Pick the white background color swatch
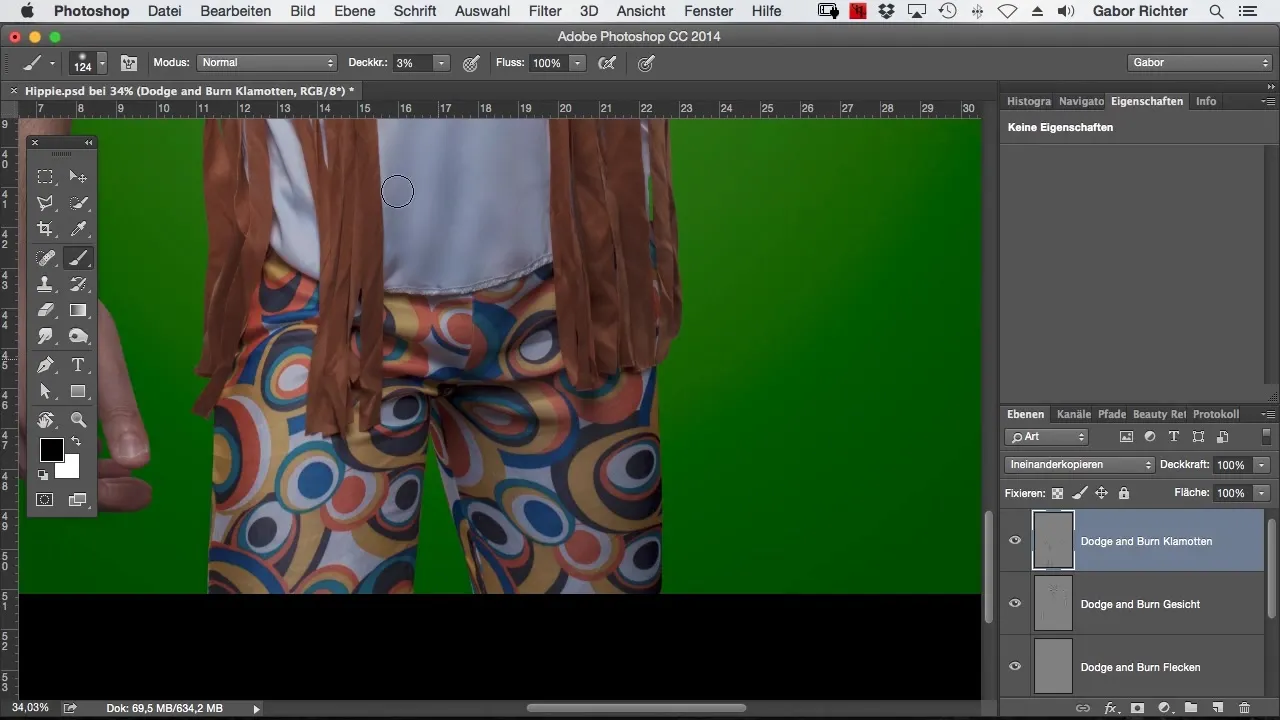 [70, 469]
